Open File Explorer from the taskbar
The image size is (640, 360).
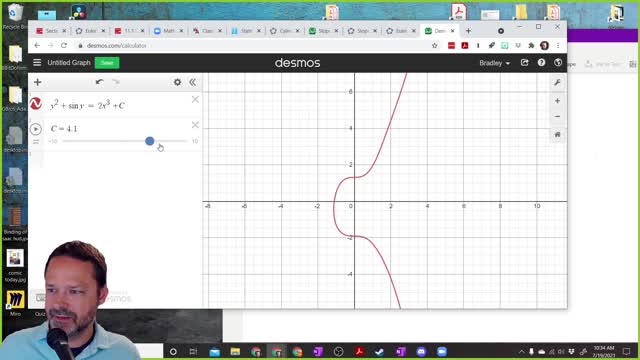[x=235, y=351]
